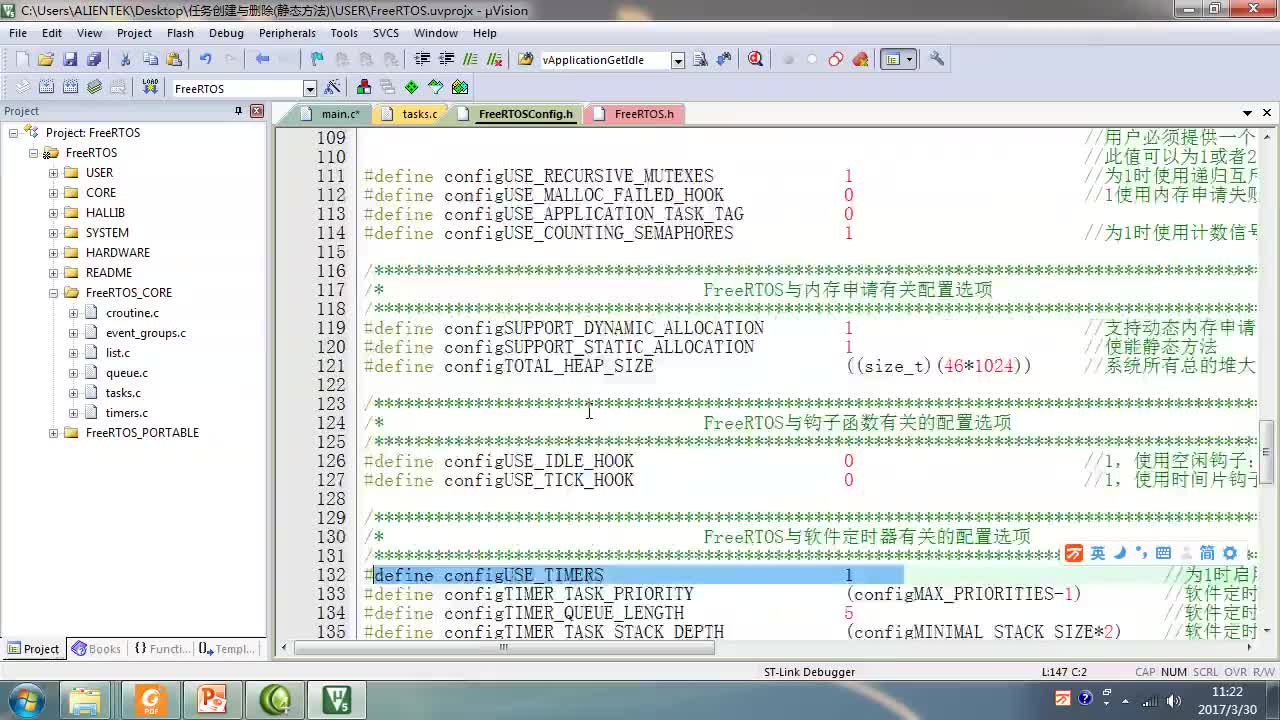
Task: Click the find text input field
Action: click(x=604, y=60)
